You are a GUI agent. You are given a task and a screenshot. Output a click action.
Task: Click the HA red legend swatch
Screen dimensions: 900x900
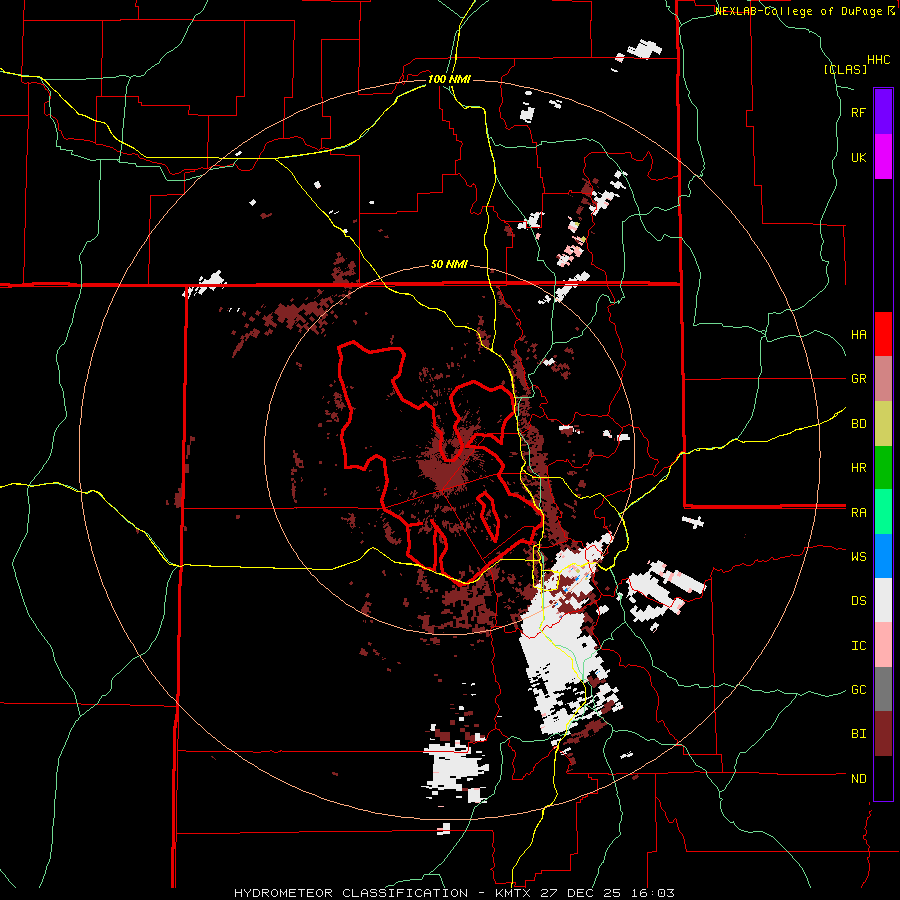tap(883, 334)
